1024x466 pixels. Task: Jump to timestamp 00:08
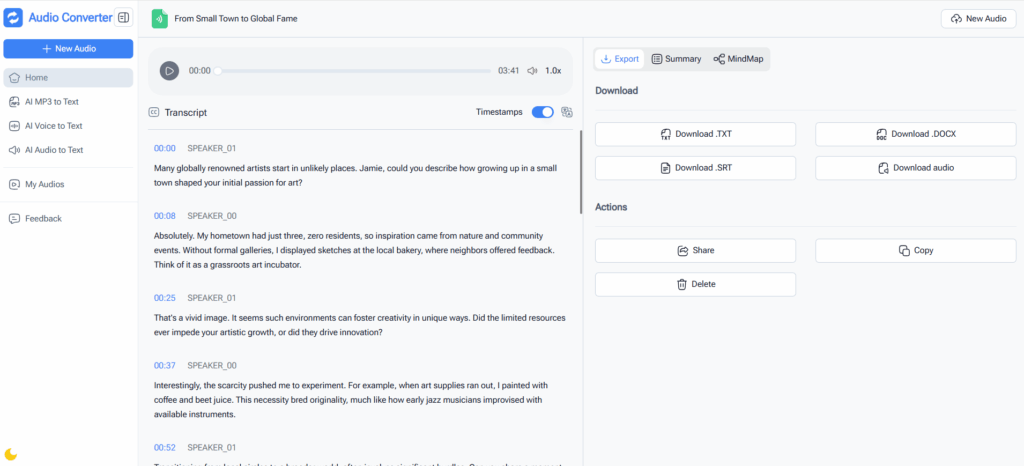165,215
